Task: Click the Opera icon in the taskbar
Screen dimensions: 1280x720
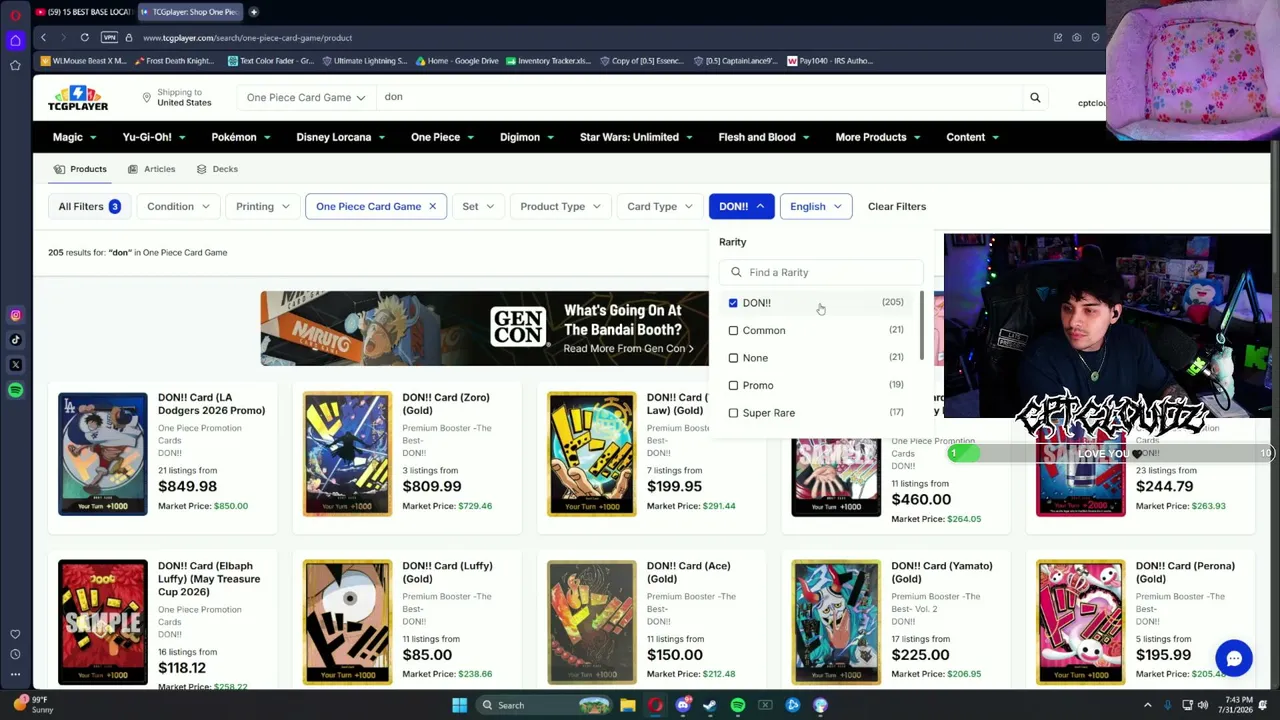Action: (x=655, y=705)
